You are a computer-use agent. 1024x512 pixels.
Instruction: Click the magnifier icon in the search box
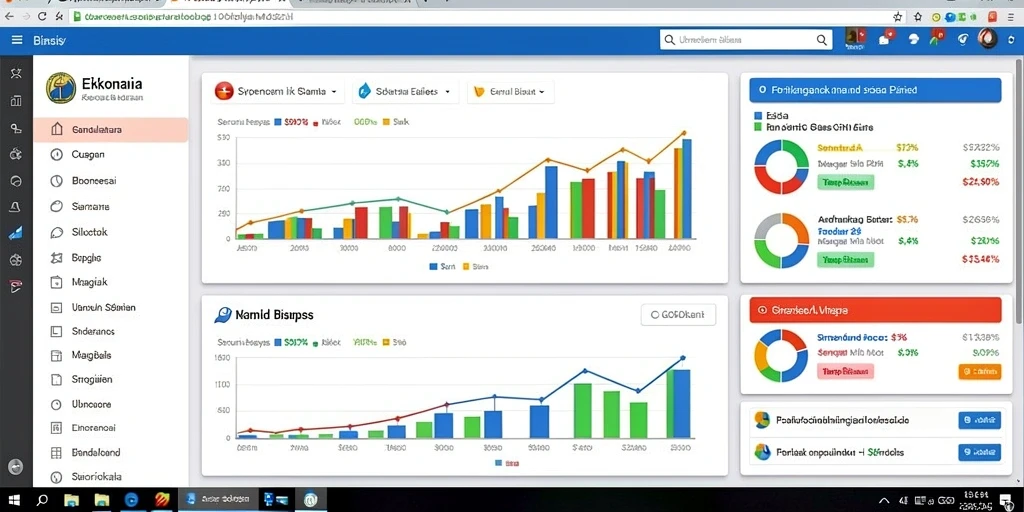point(822,40)
